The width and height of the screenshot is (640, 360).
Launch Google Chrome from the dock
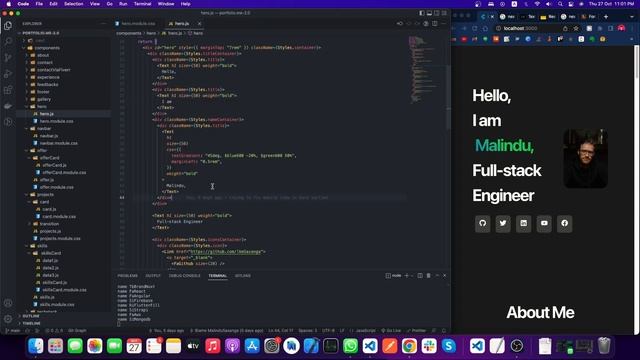click(409, 346)
